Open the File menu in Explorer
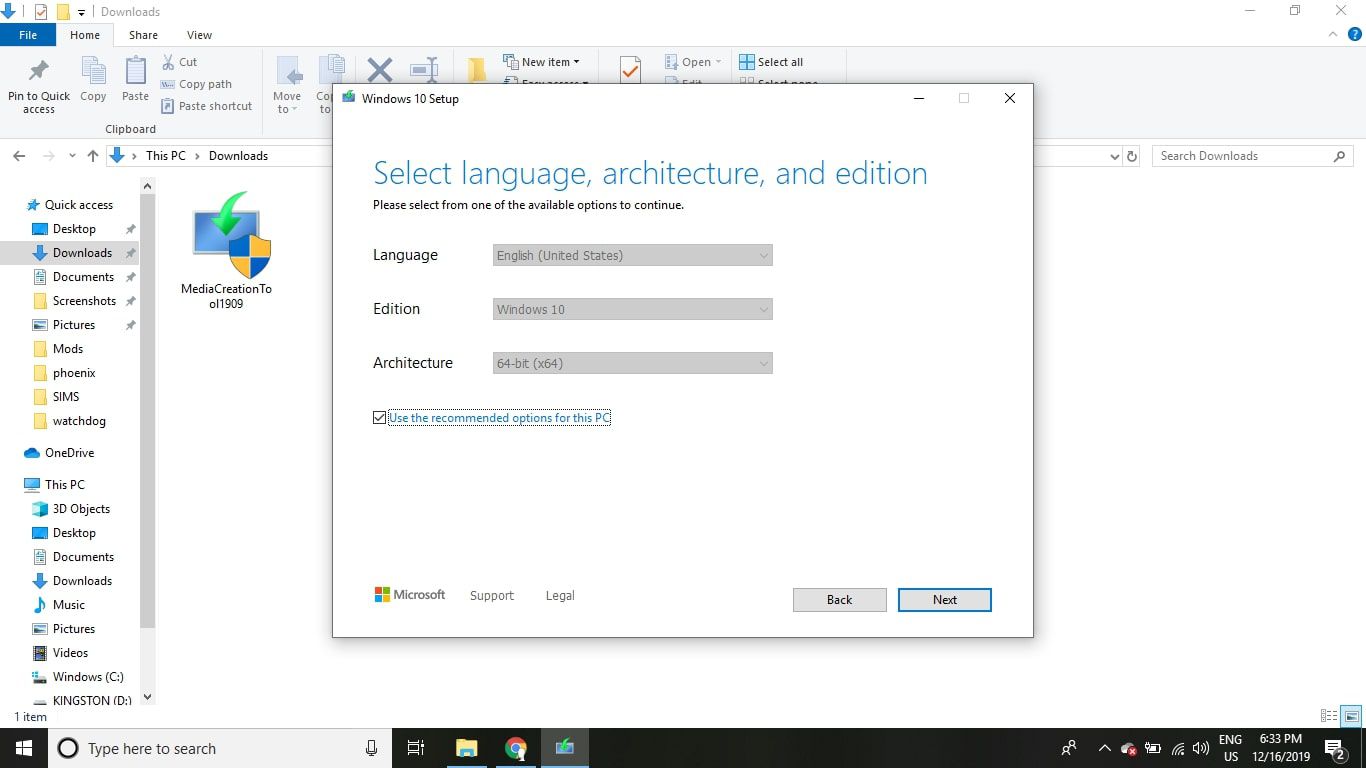The image size is (1366, 768). 28,35
